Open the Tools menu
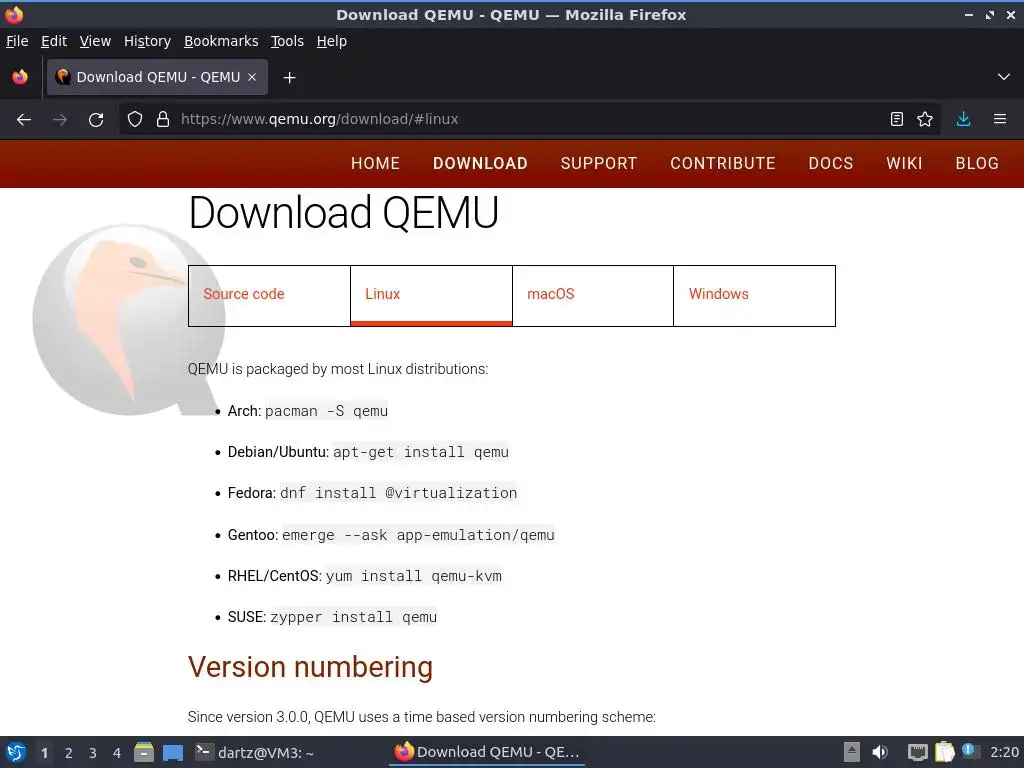1024x768 pixels. 287,41
